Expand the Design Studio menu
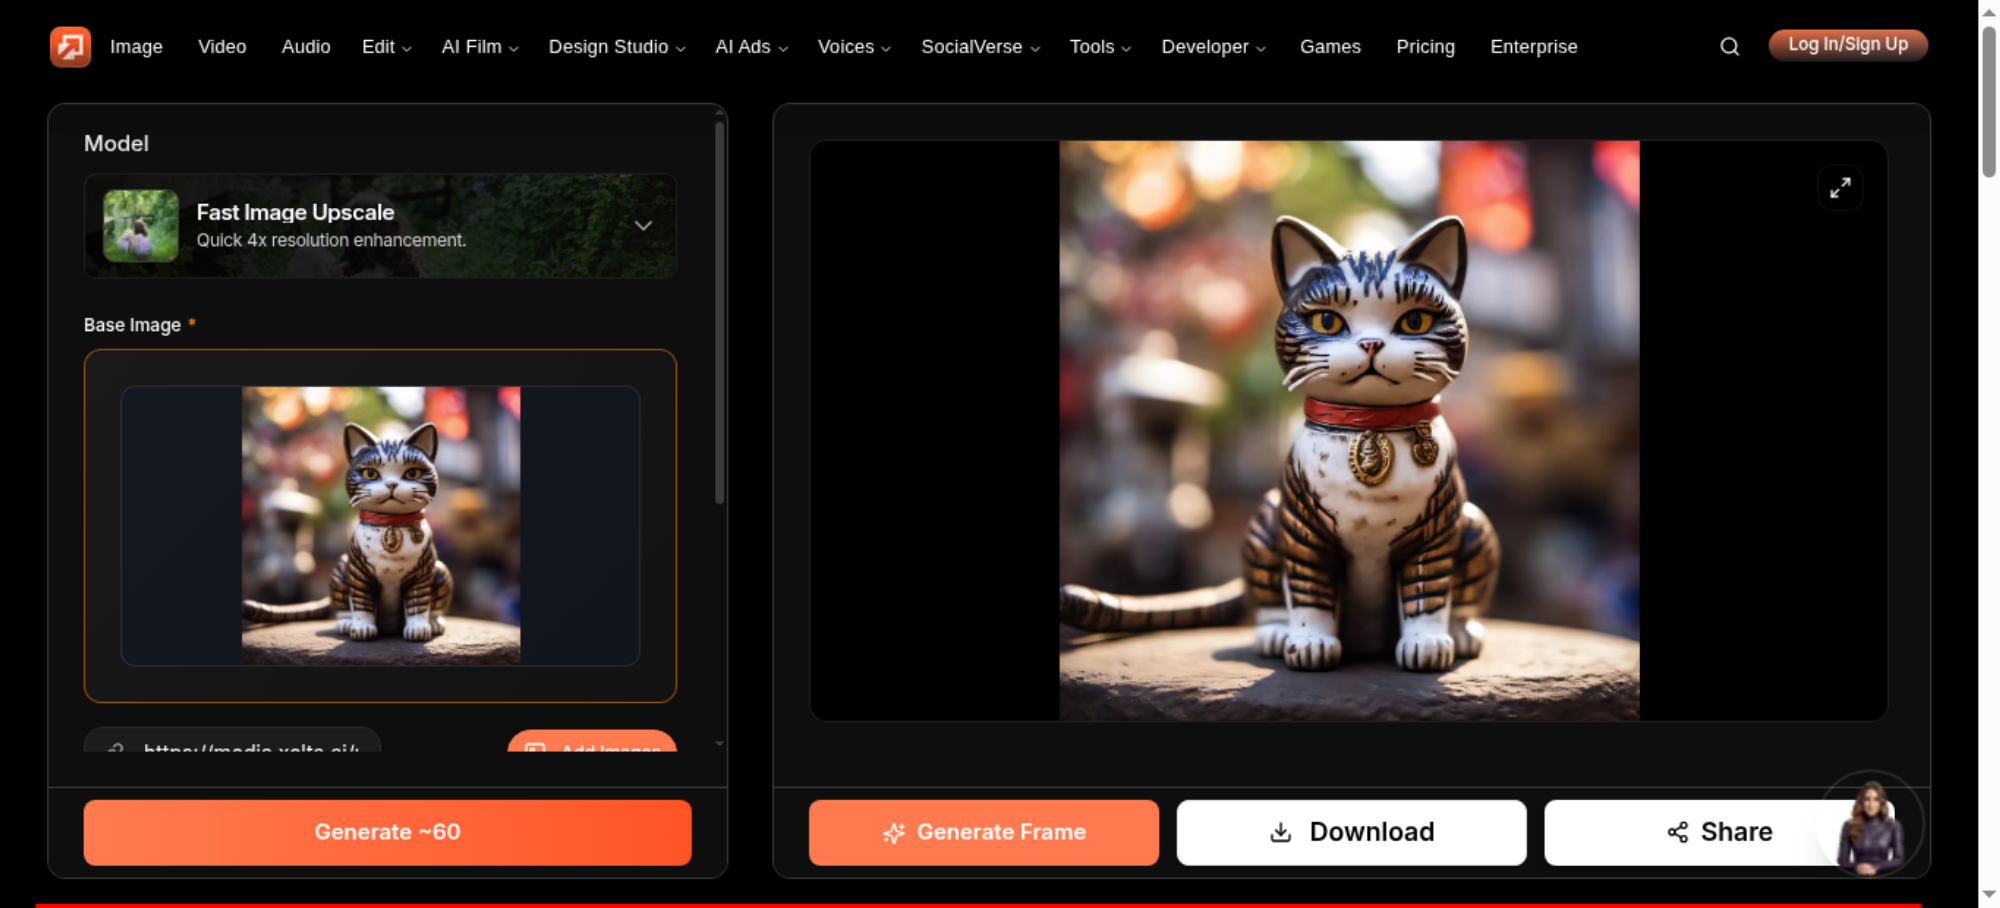 617,47
